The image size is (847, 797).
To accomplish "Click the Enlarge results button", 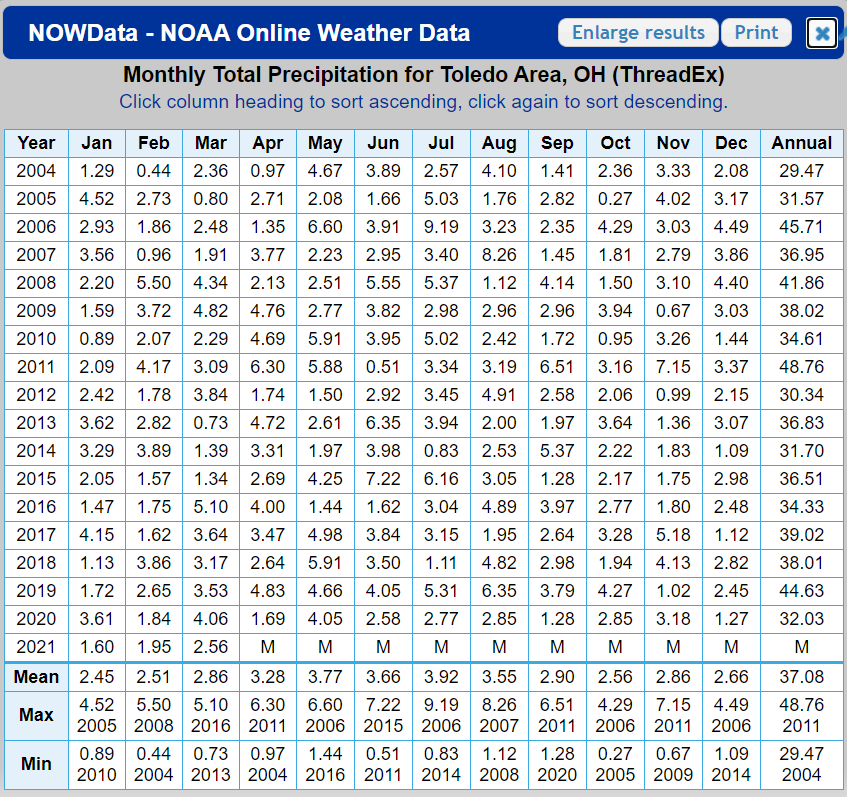I will [x=638, y=32].
